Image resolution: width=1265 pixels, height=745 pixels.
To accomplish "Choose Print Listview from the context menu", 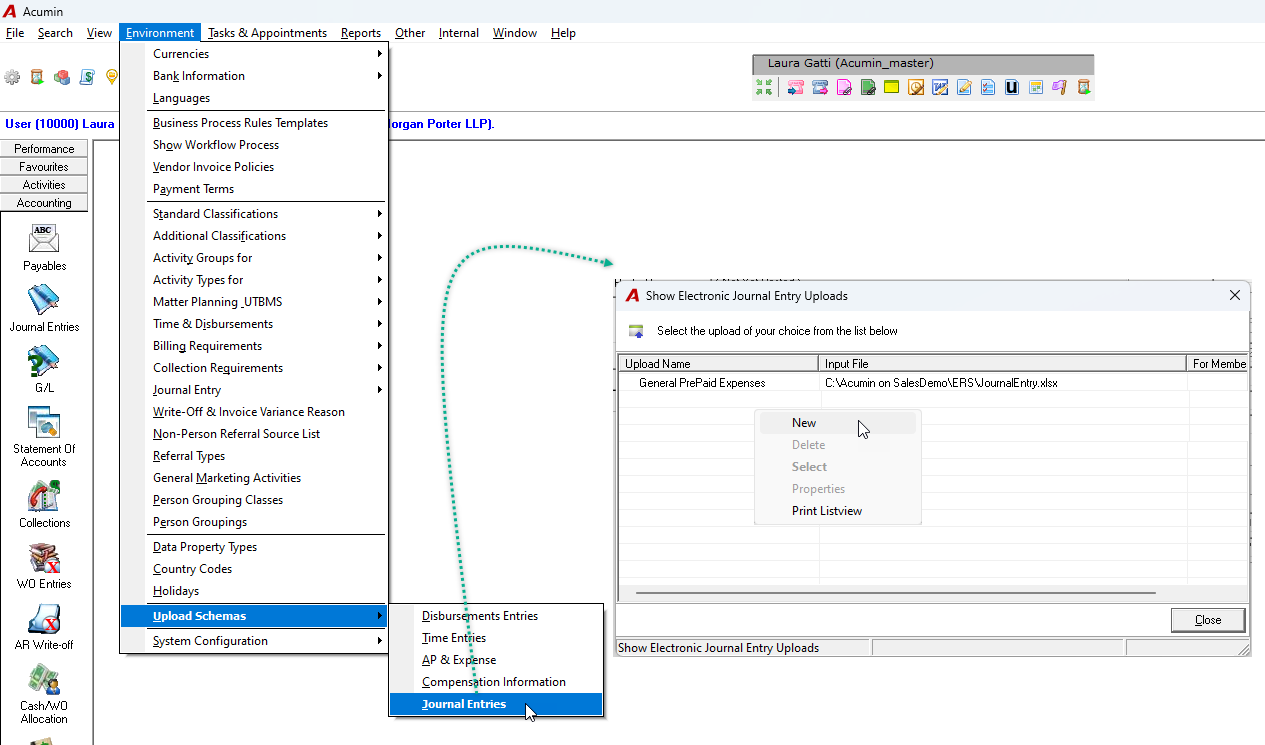I will pos(837,511).
